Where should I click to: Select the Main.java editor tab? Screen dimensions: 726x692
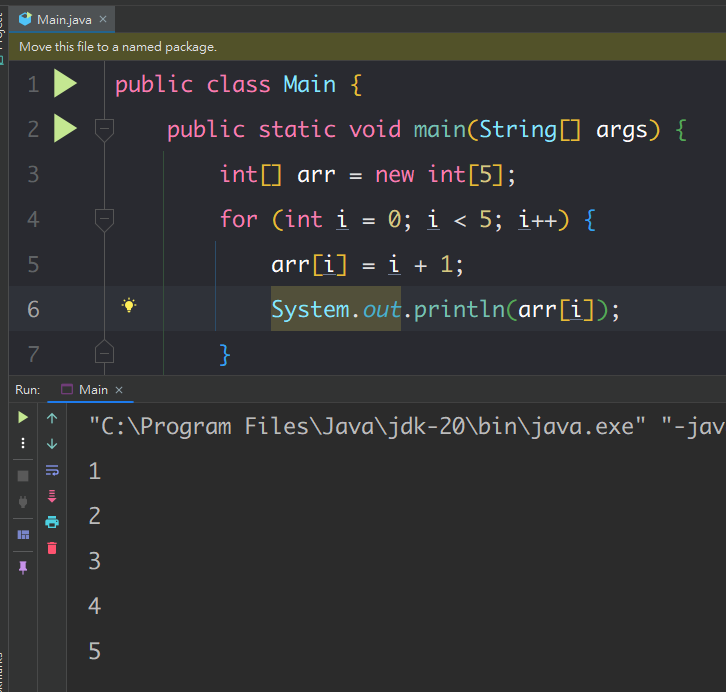(62, 20)
